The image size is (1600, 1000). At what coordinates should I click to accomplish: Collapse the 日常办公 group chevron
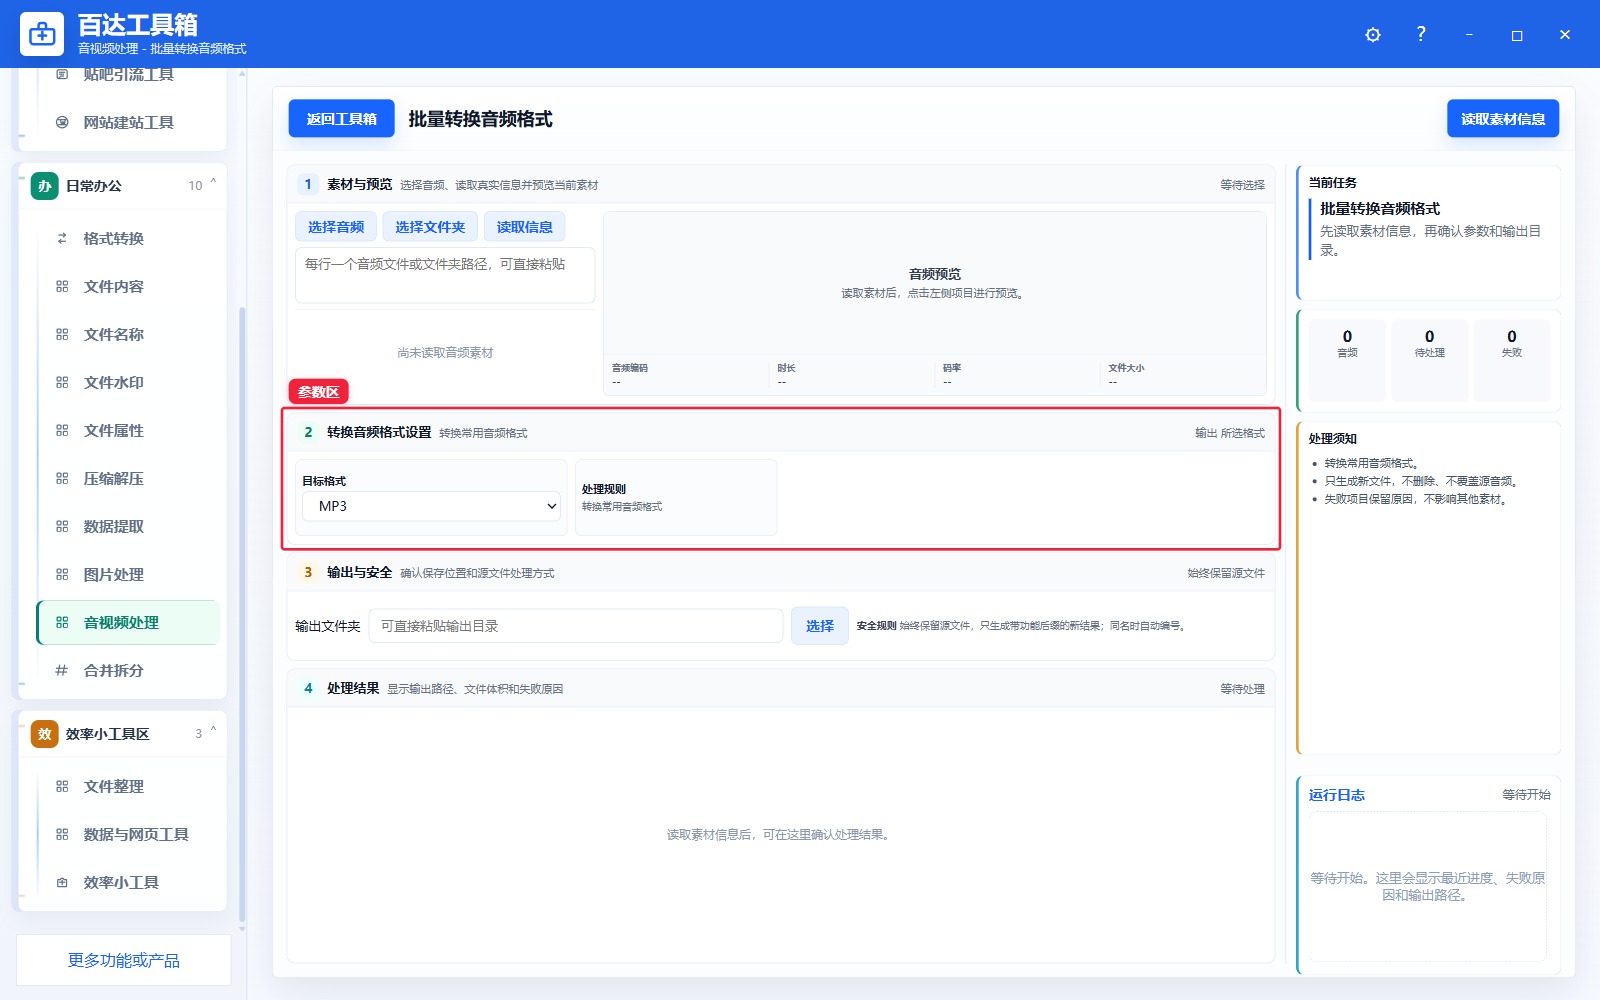[x=213, y=183]
